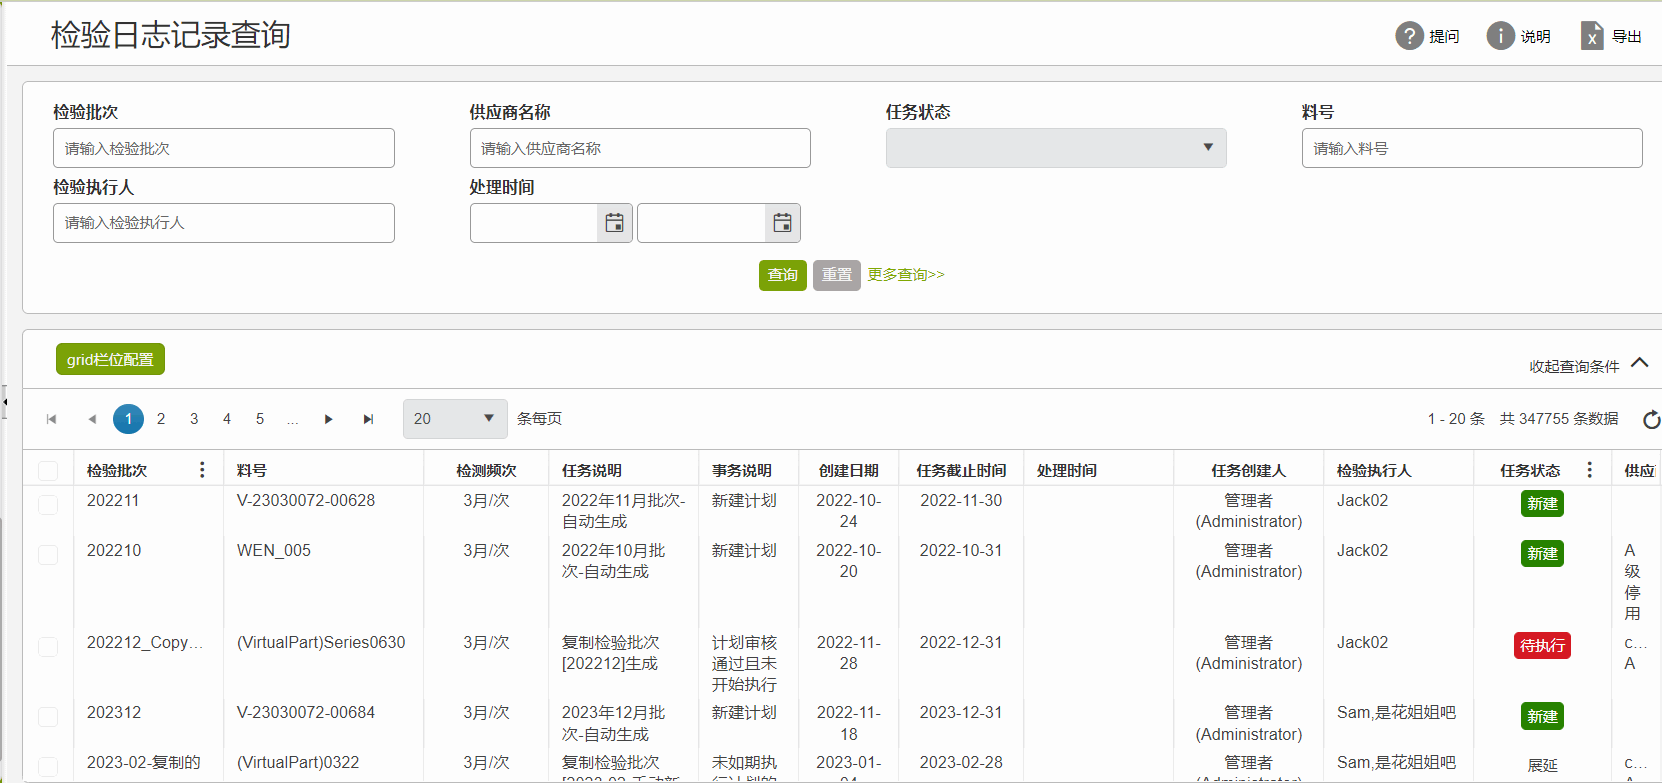
Task: Open the 提问 help question icon
Action: click(x=1409, y=36)
